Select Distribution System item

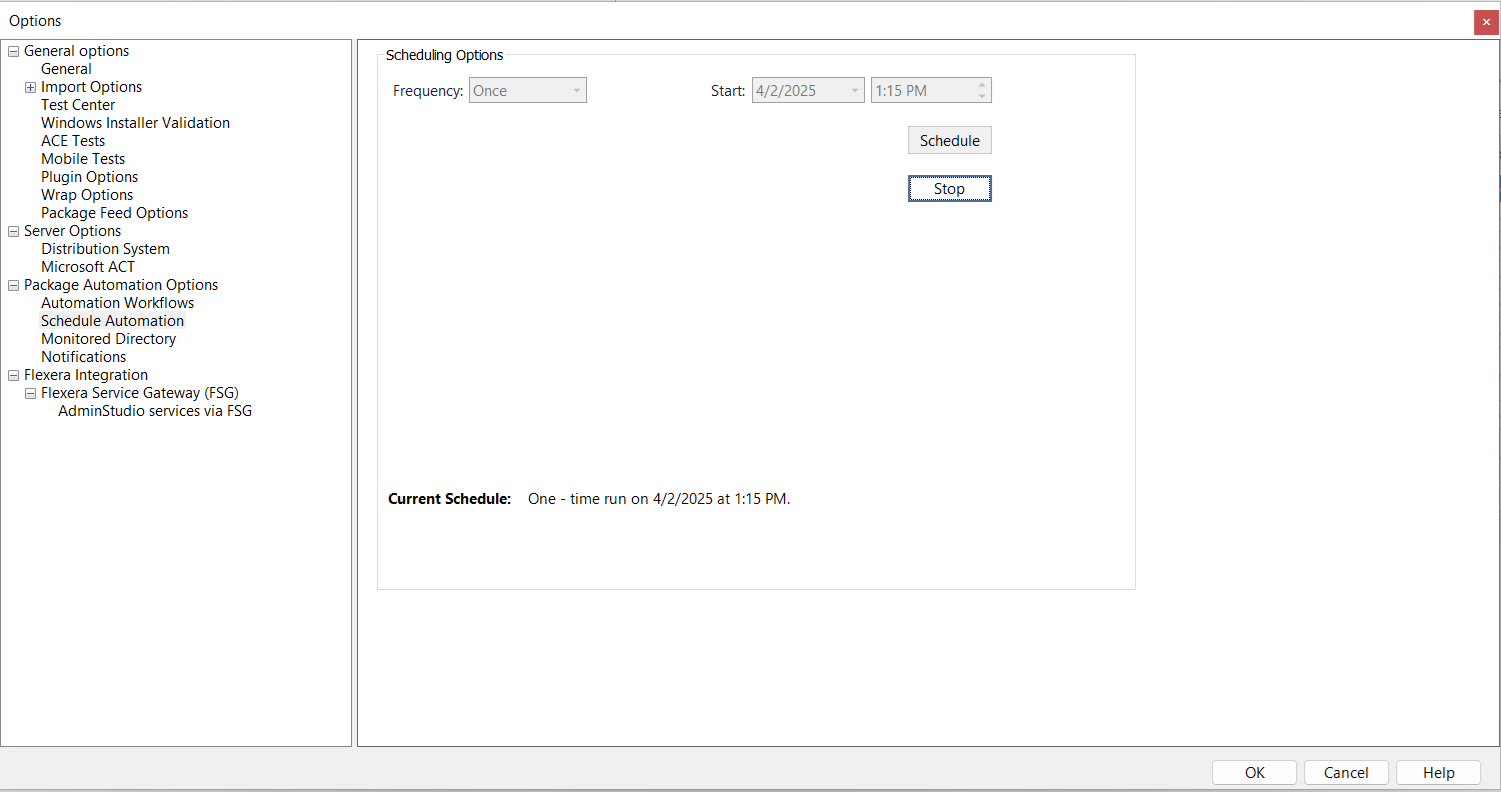click(105, 249)
